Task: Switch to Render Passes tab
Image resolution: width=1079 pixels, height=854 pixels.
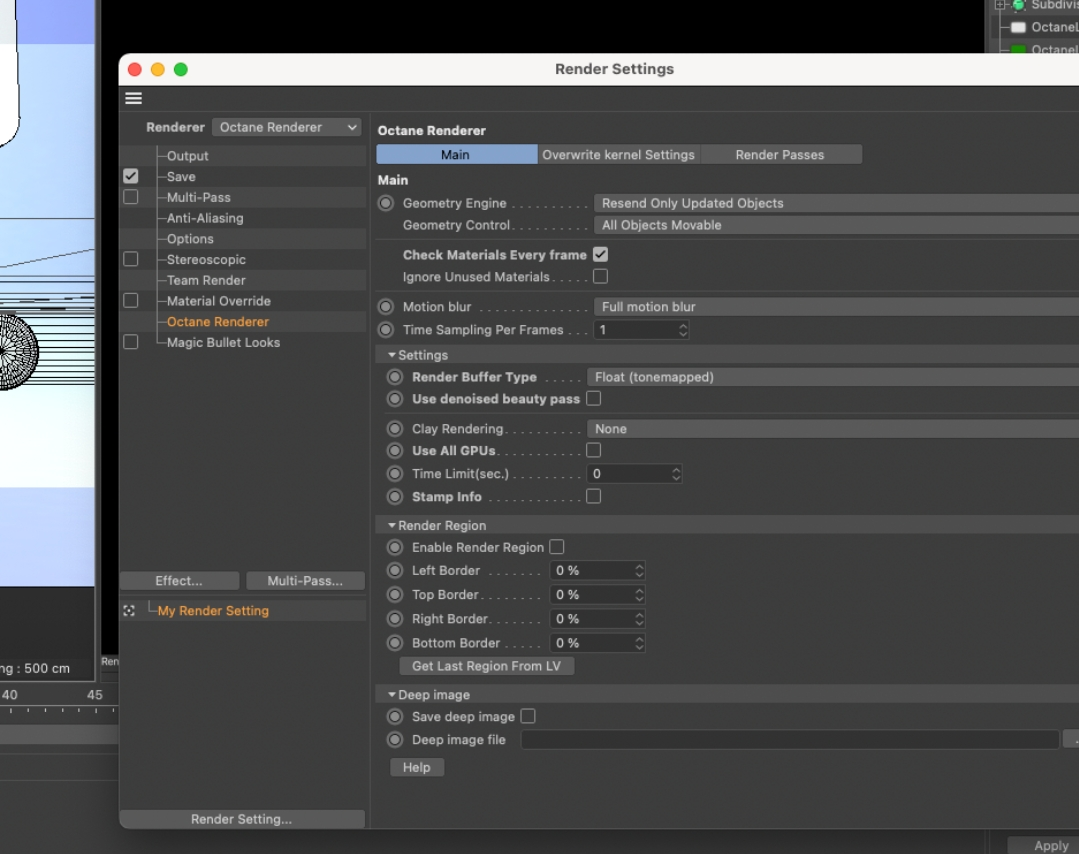Action: [x=780, y=155]
